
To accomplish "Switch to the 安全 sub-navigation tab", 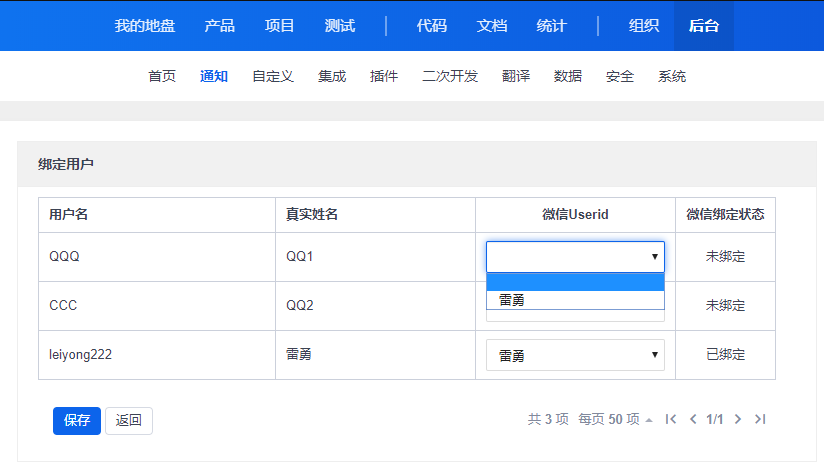I will tap(620, 76).
